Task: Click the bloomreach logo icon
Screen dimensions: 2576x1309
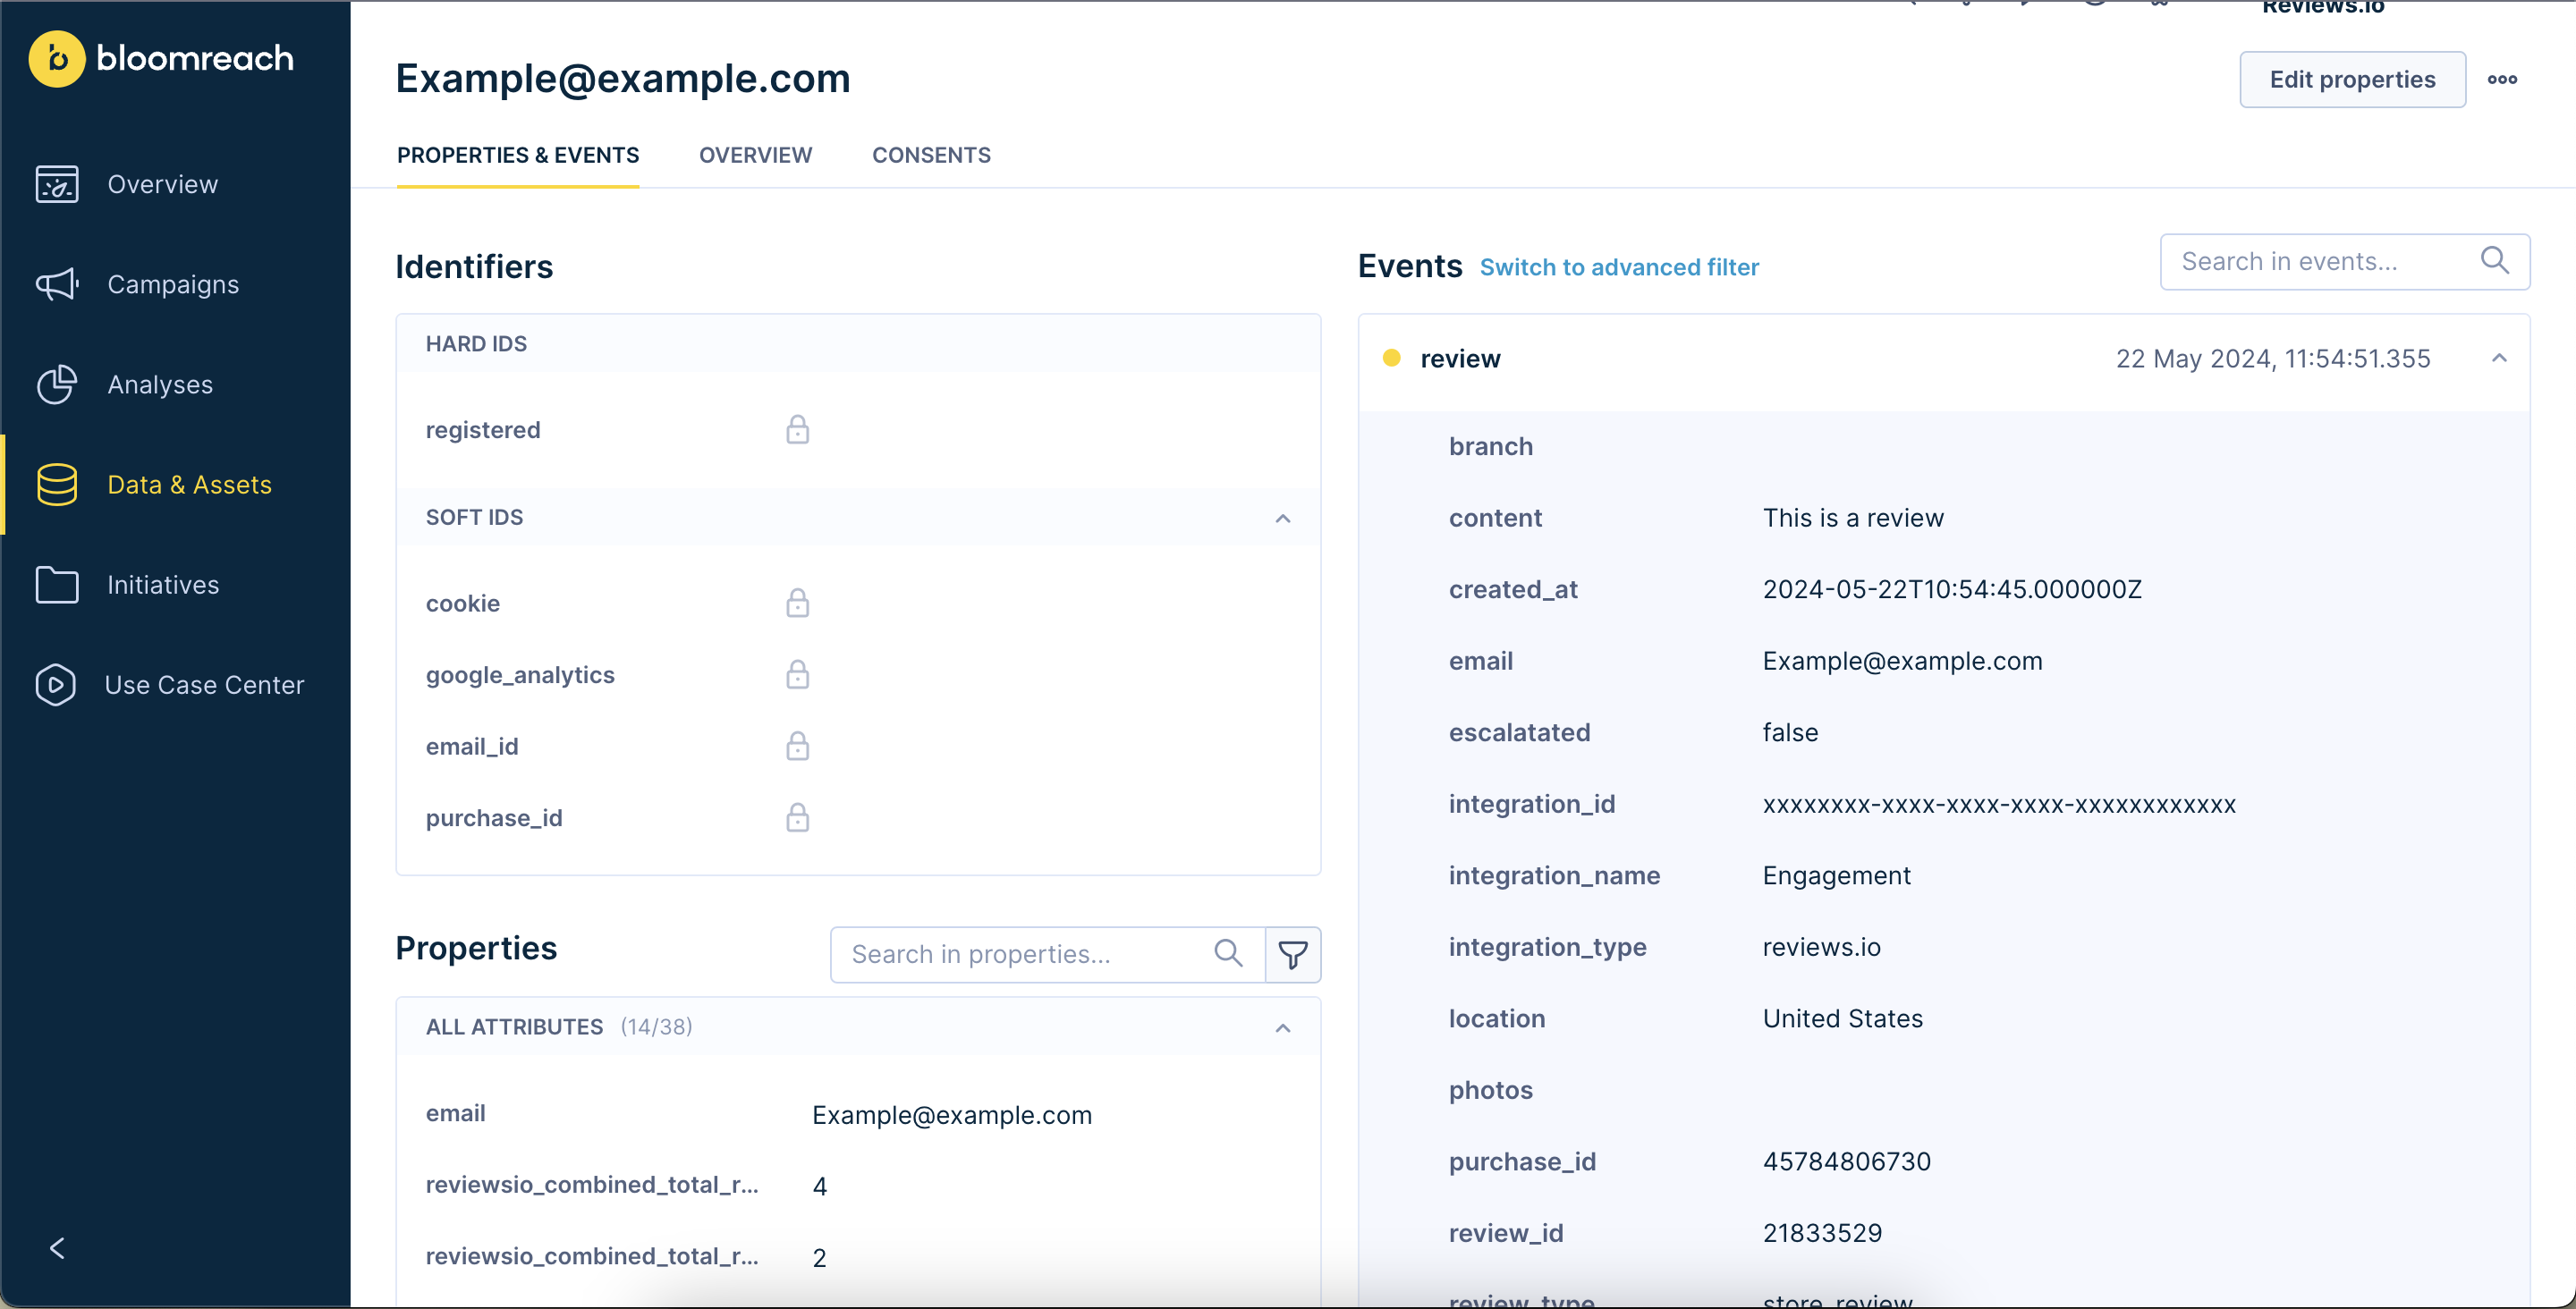Action: (57, 59)
